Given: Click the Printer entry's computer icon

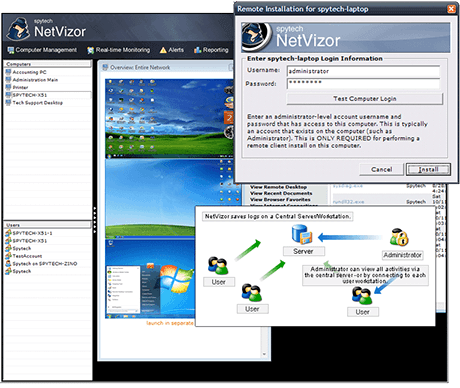Looking at the screenshot, I should tap(8, 87).
